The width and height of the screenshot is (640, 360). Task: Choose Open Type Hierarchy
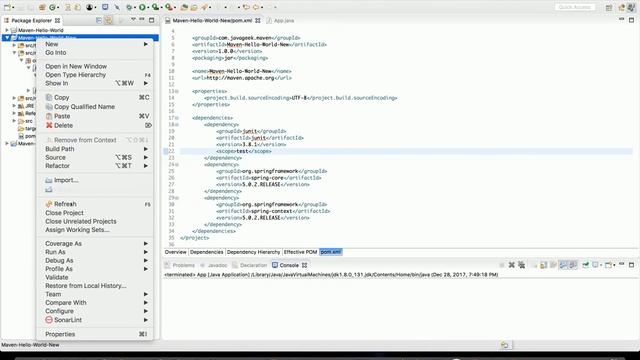(x=95, y=75)
